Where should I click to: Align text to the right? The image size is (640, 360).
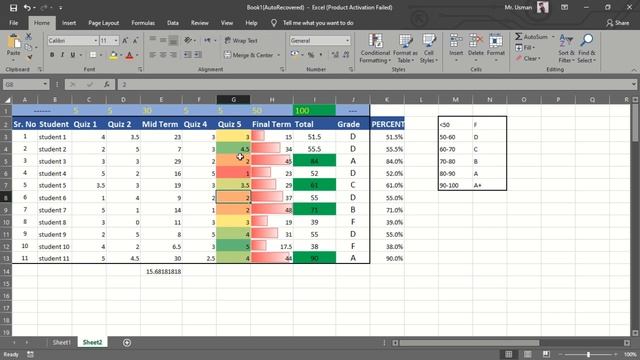[173, 55]
